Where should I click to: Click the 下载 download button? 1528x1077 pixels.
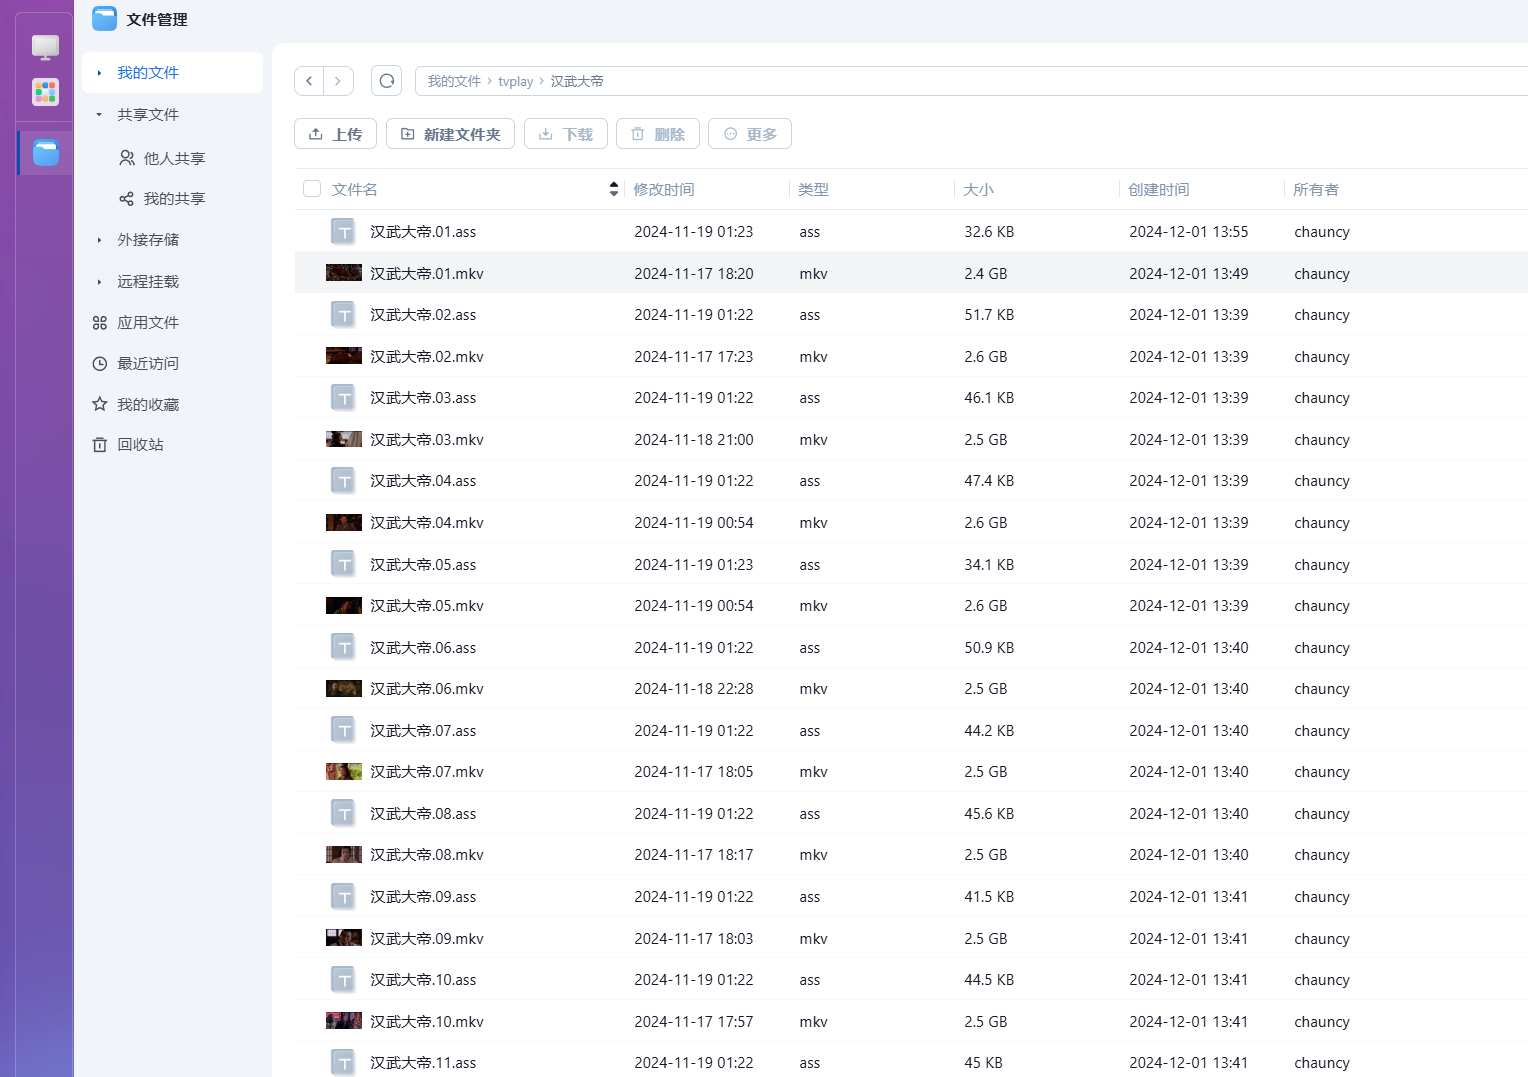click(566, 134)
